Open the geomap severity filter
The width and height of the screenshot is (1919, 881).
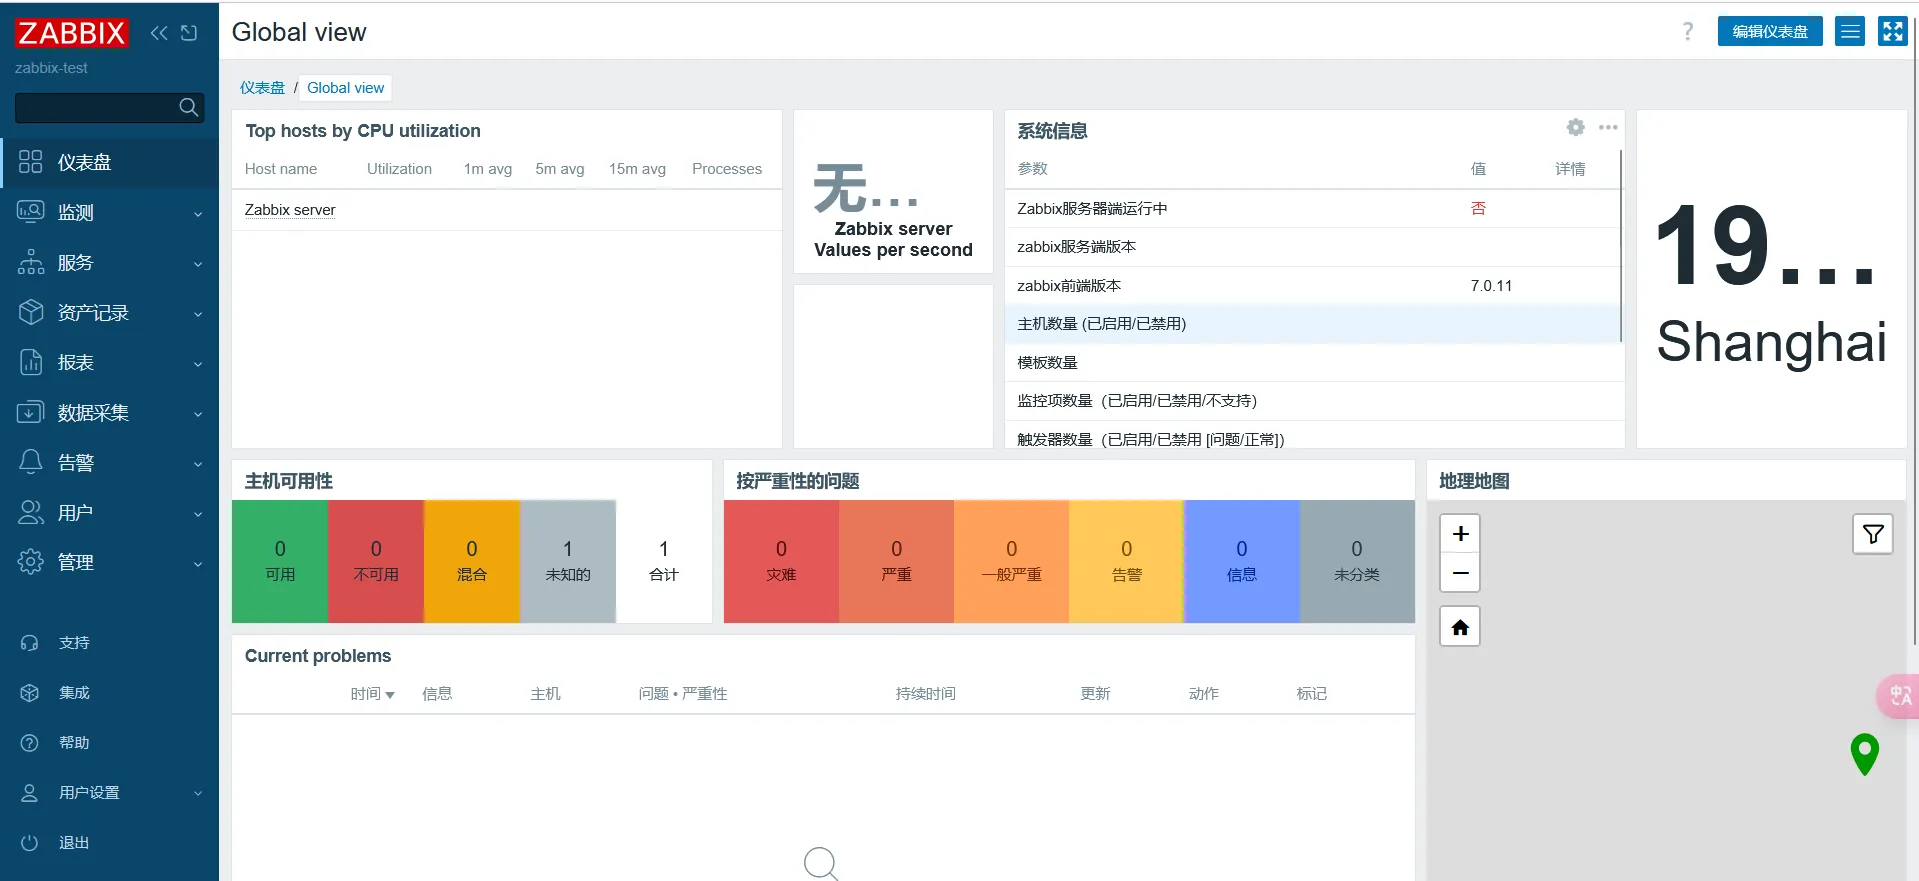(x=1873, y=534)
